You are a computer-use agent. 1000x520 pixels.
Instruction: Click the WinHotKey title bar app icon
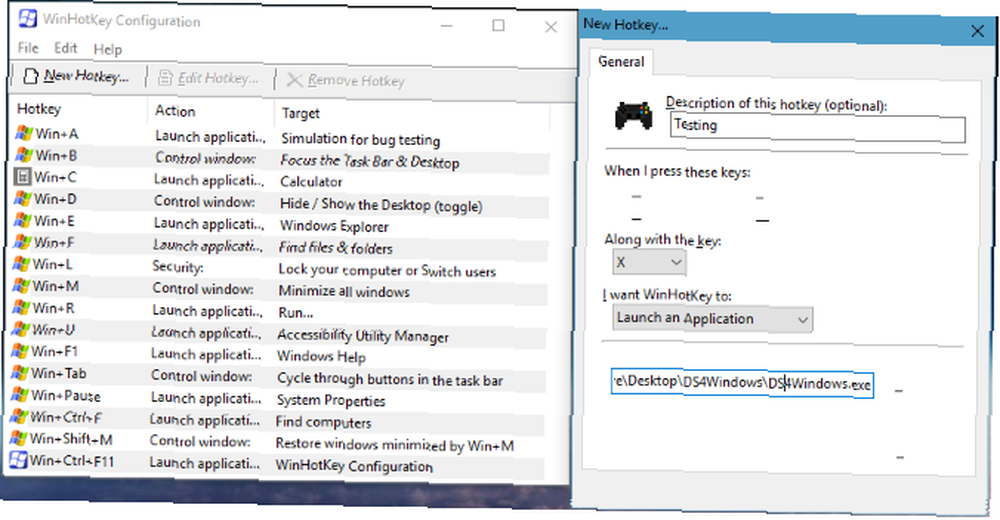[x=27, y=18]
